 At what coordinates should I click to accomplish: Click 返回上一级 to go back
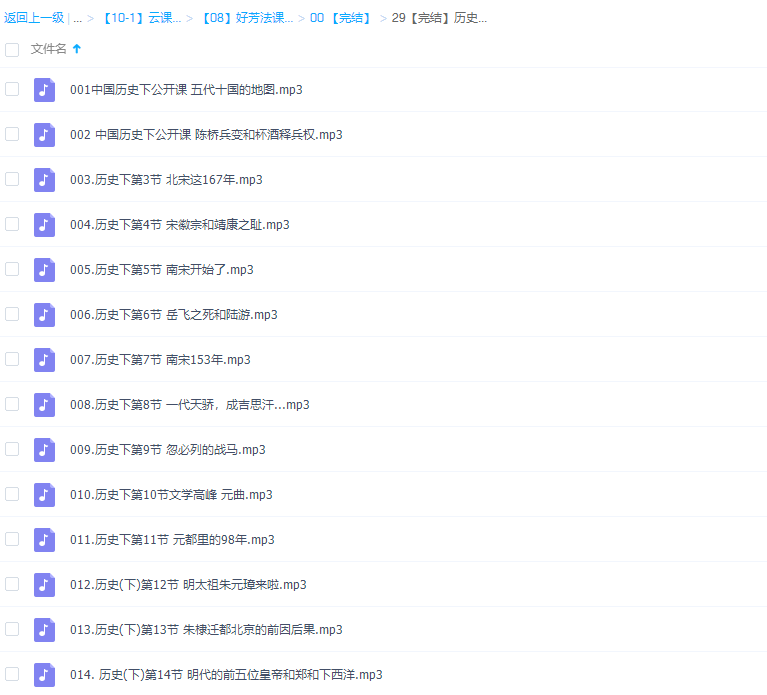click(33, 18)
